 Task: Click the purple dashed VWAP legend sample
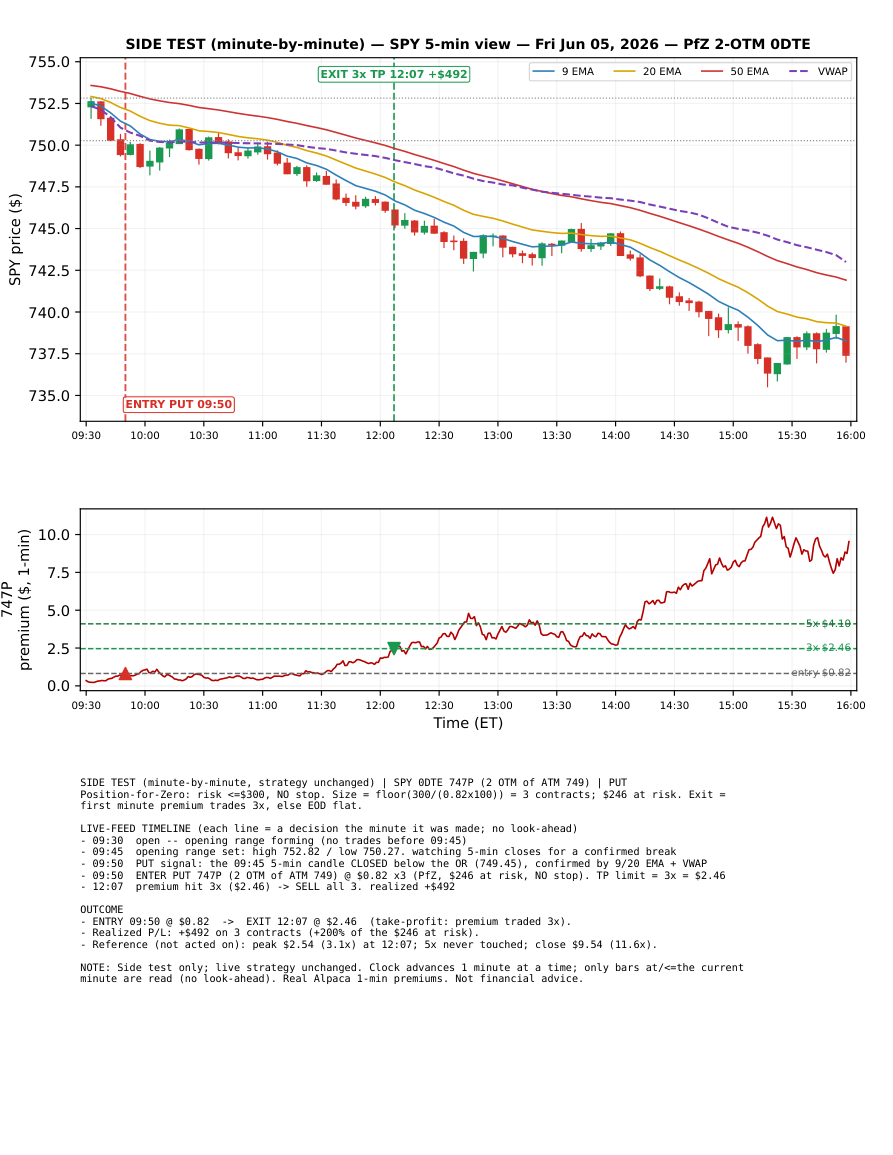[799, 71]
